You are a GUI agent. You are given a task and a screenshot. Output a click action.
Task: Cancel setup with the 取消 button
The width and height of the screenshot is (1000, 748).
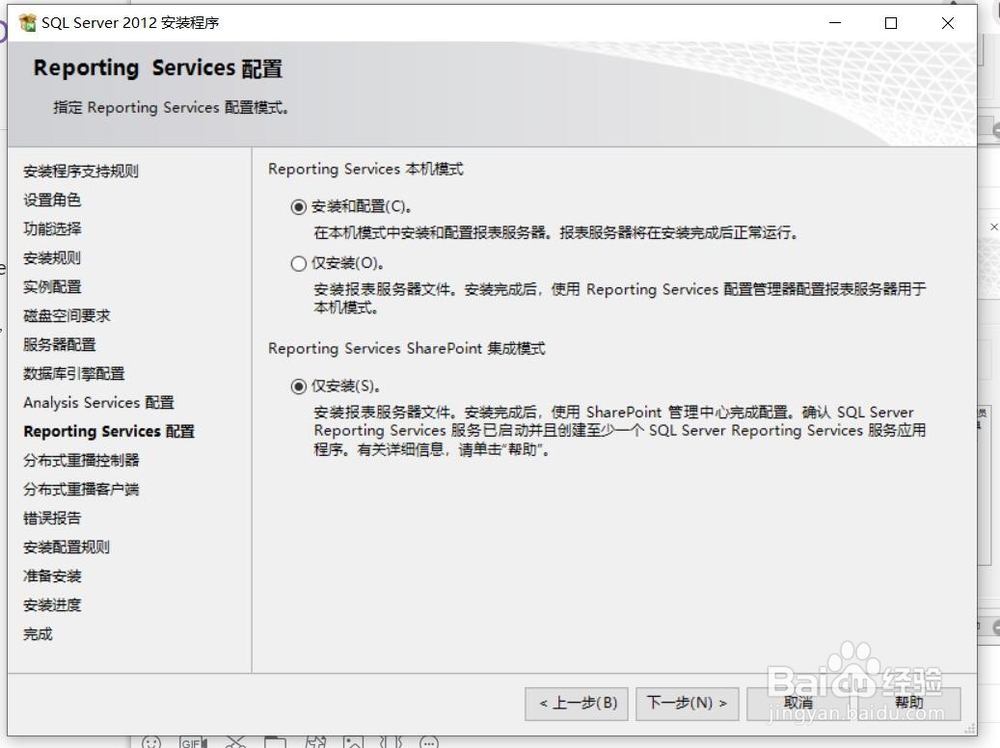coord(798,703)
